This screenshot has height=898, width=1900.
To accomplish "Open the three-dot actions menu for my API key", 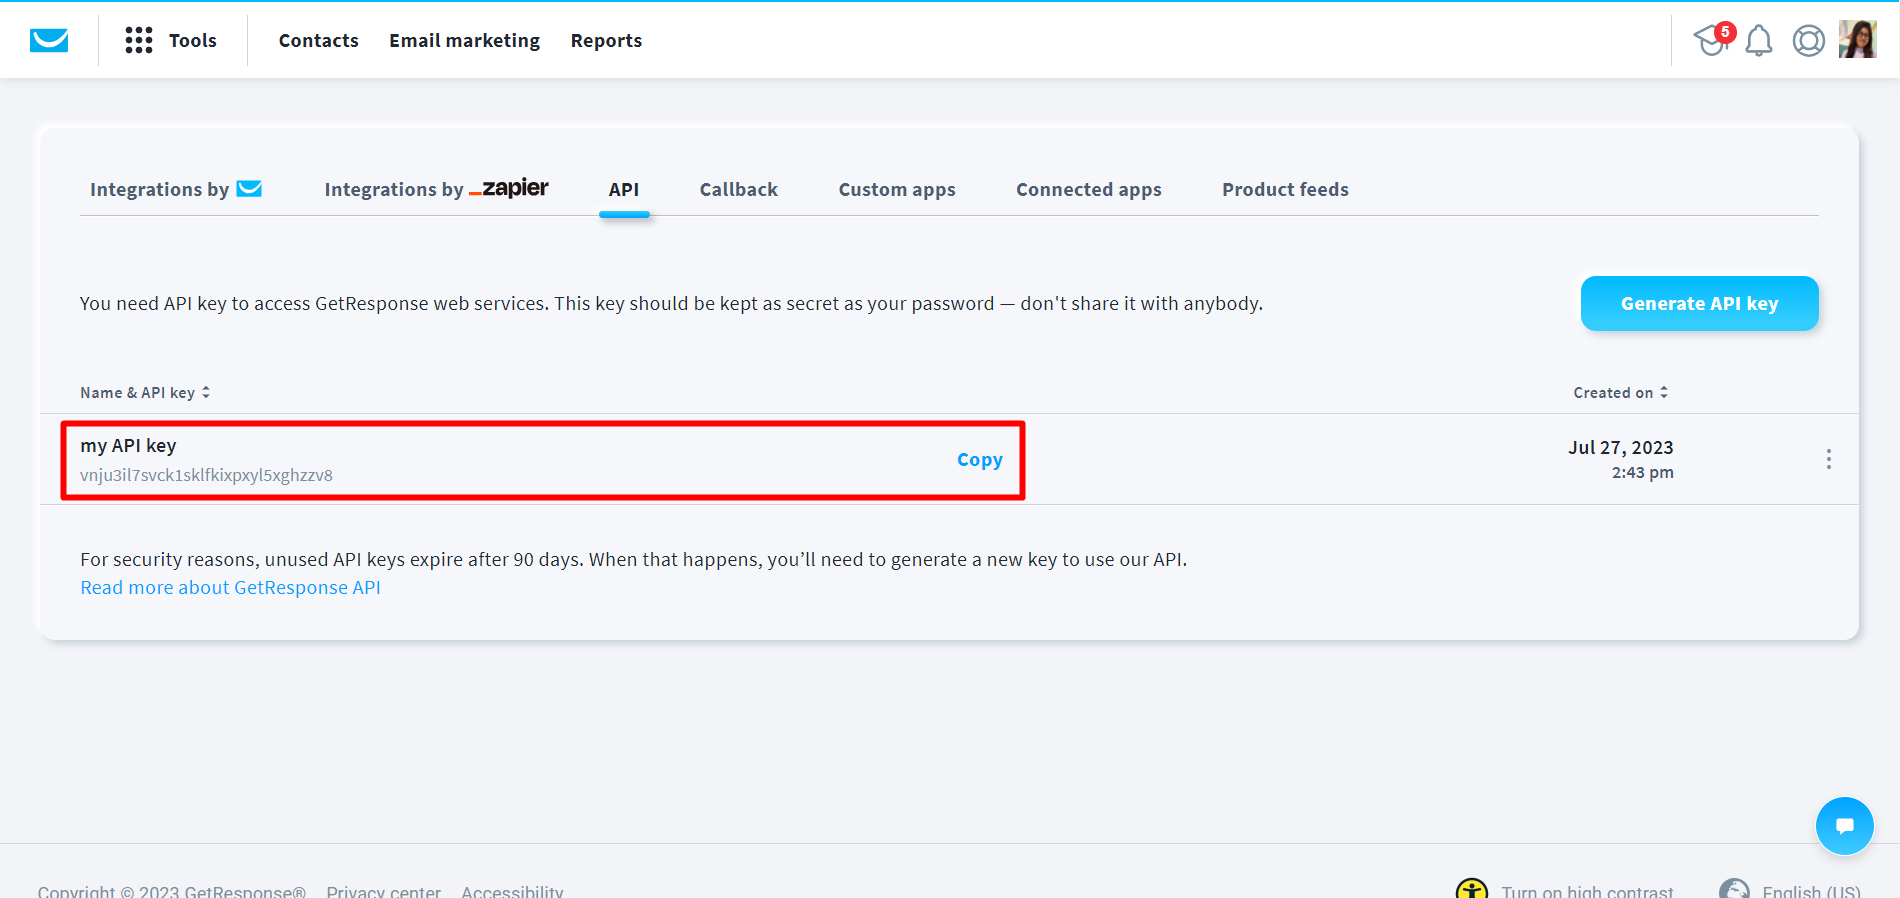I will pos(1829,459).
